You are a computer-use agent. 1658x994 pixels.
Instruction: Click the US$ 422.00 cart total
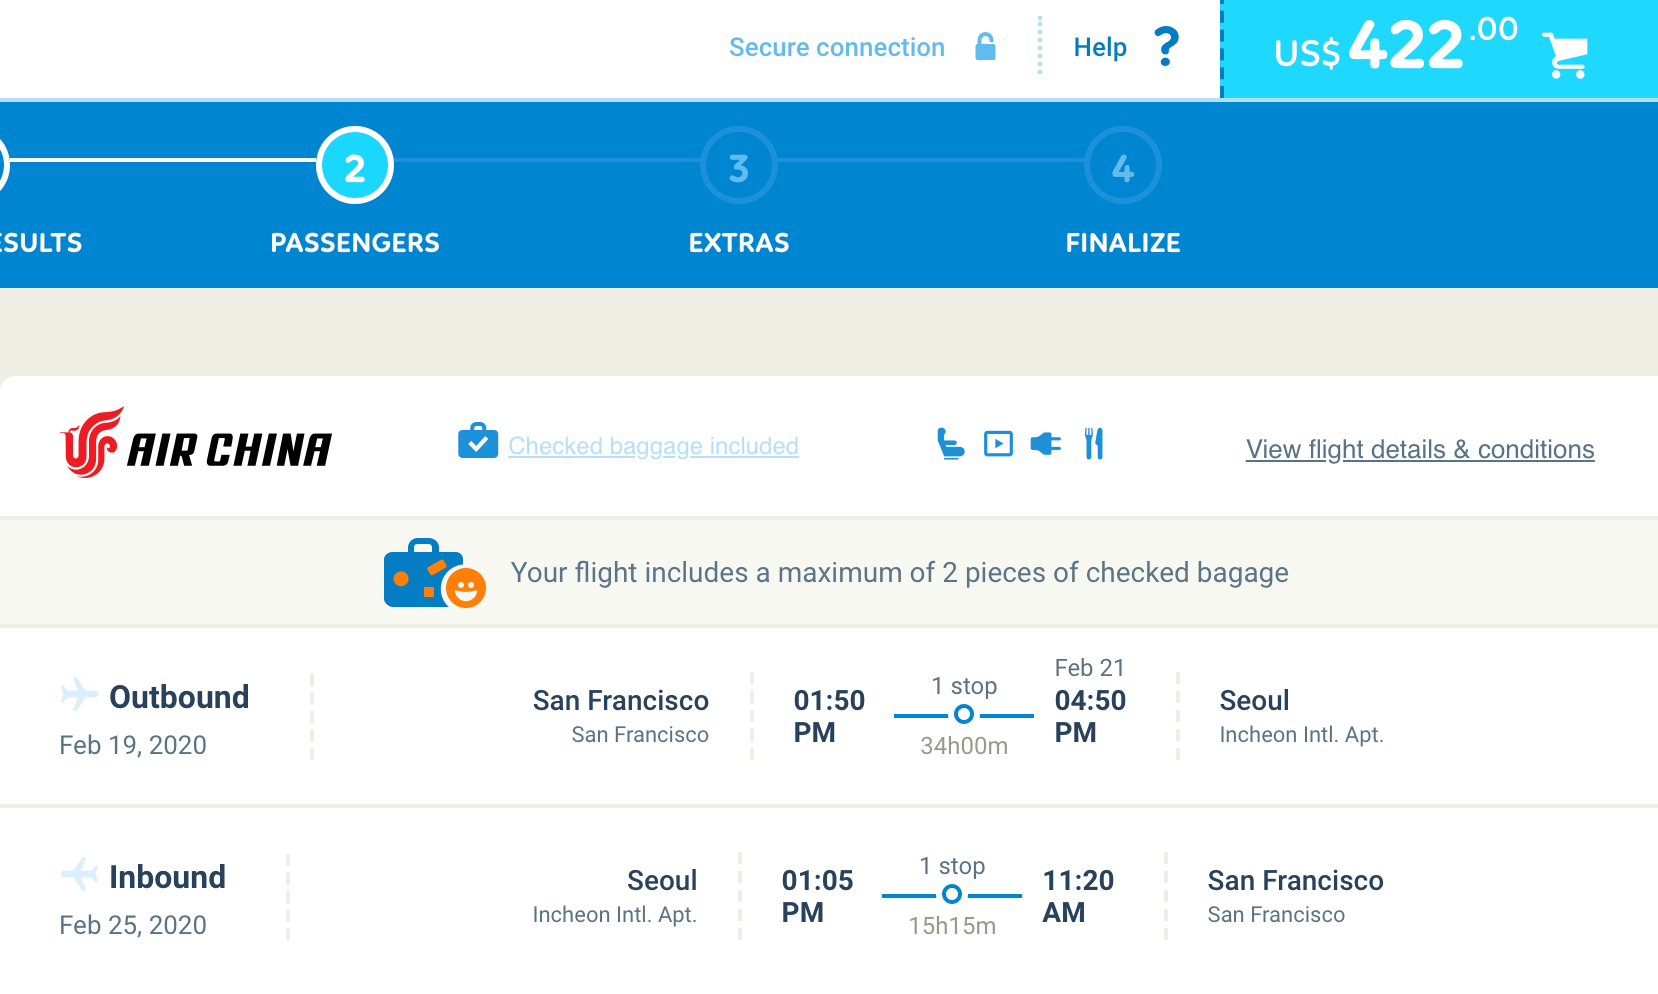[1395, 47]
